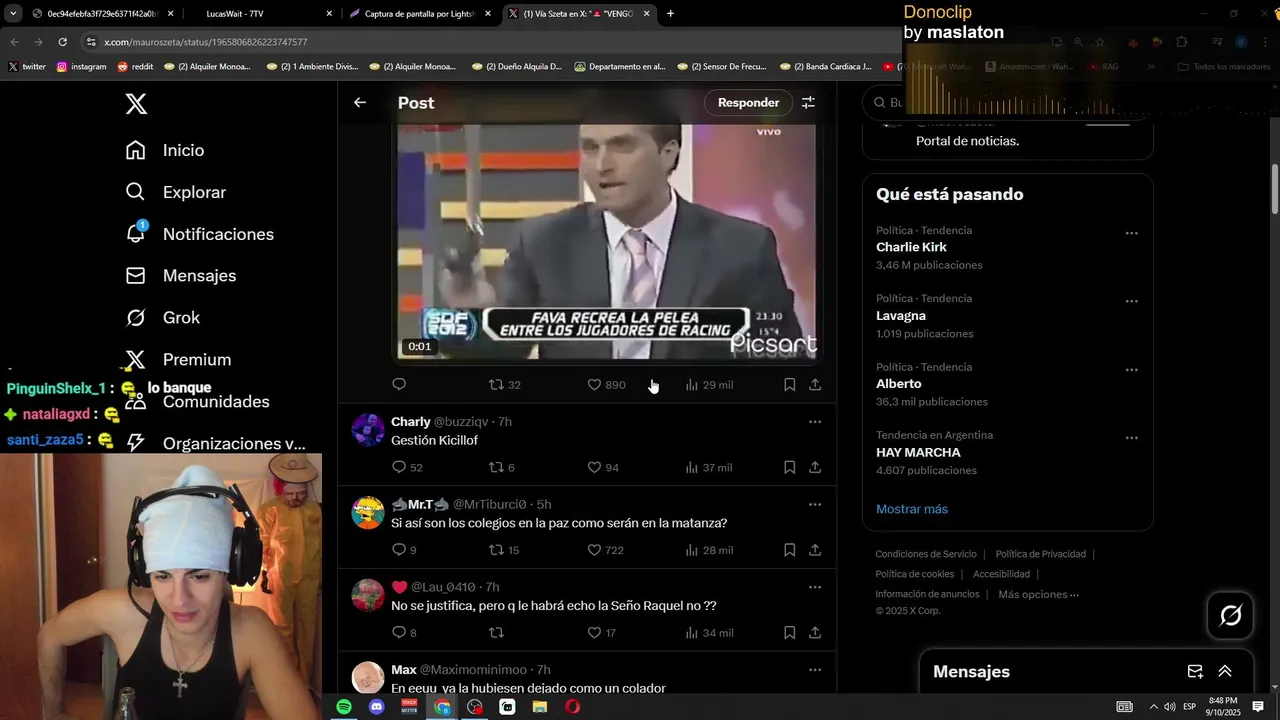
Task: Bookmark the main video post
Action: point(789,384)
